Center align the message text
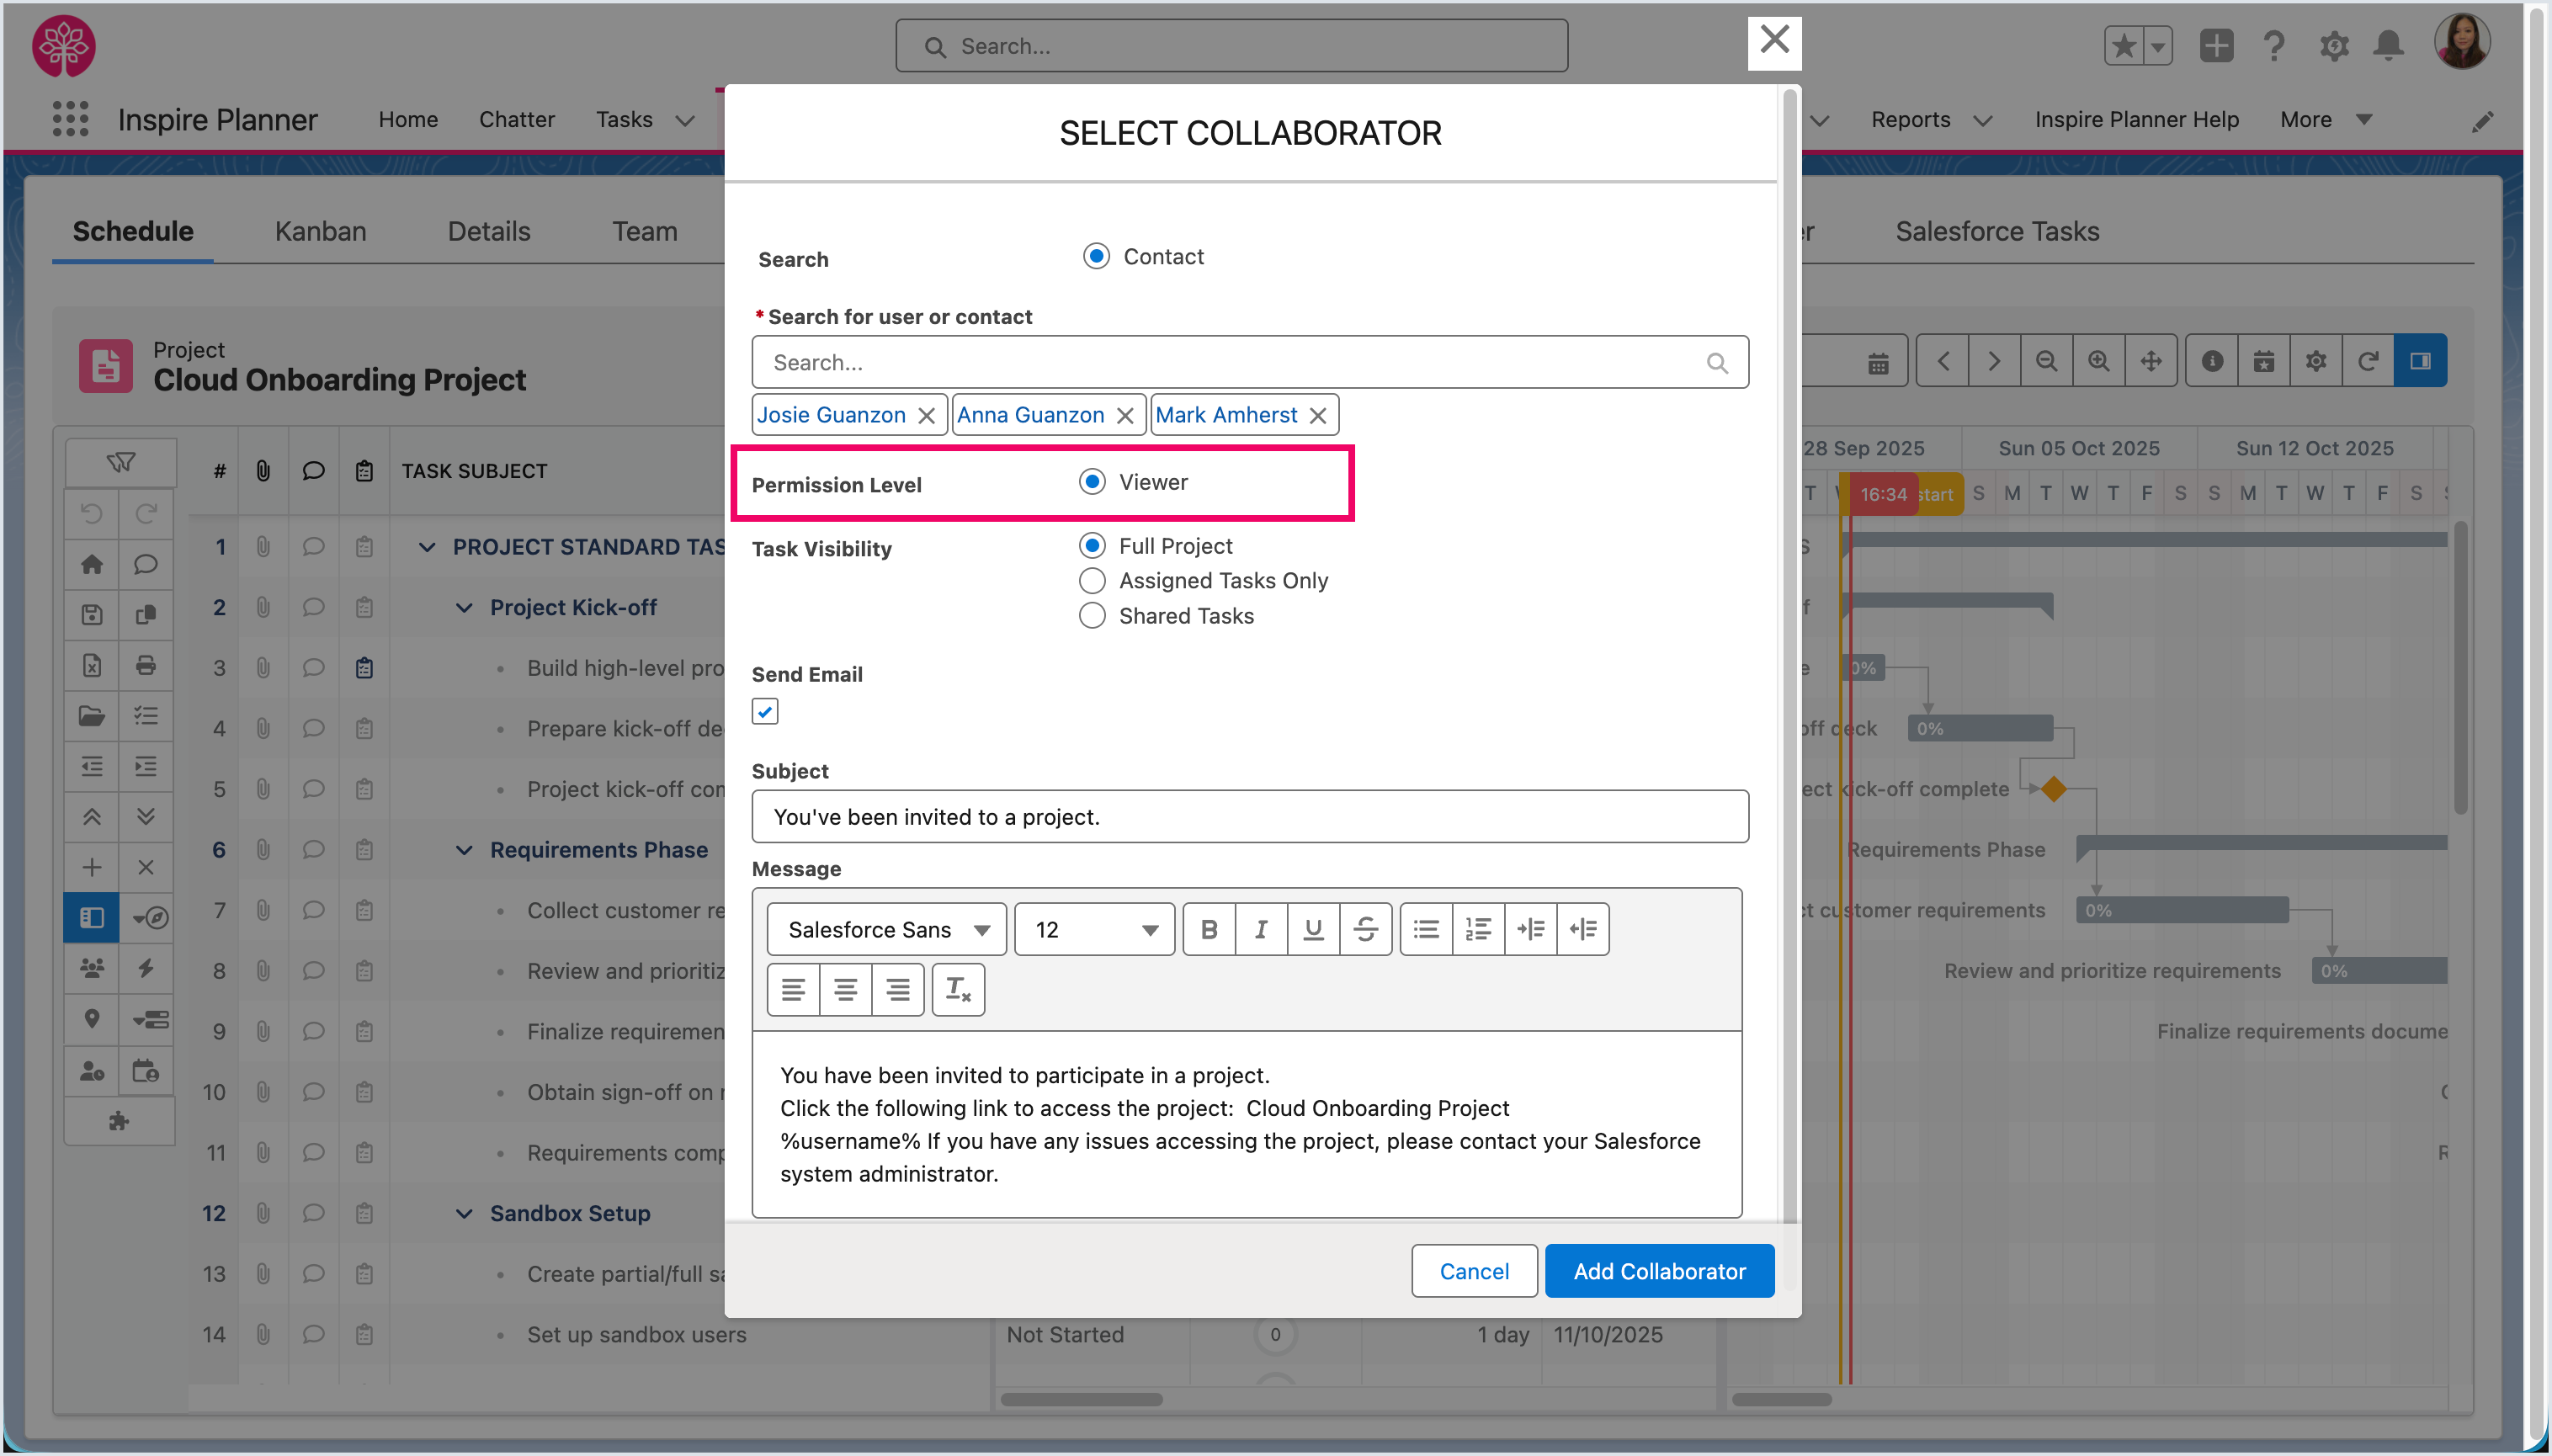 tap(845, 990)
